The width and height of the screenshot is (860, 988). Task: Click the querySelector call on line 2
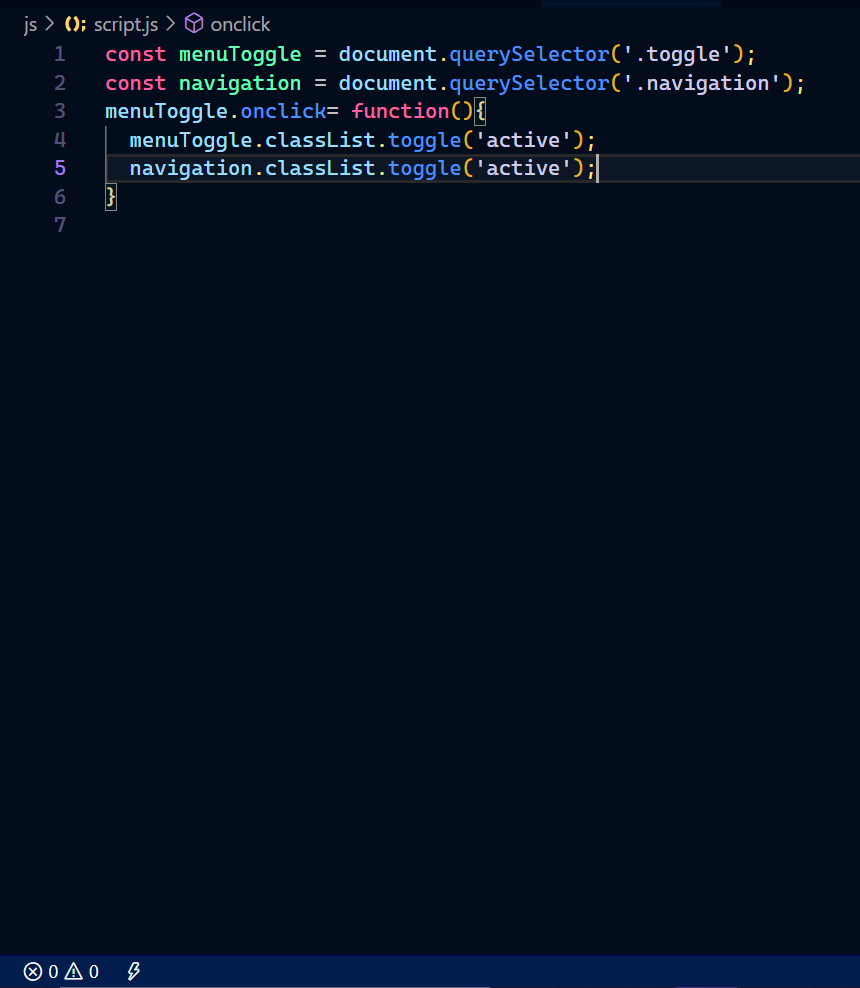529,84
